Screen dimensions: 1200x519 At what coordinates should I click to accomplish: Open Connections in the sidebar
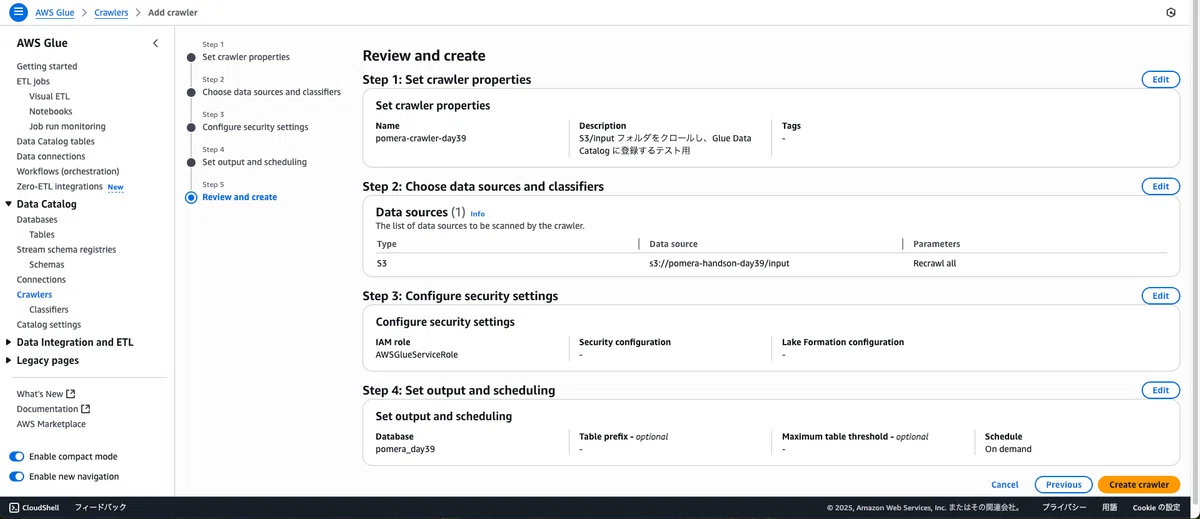[x=41, y=279]
